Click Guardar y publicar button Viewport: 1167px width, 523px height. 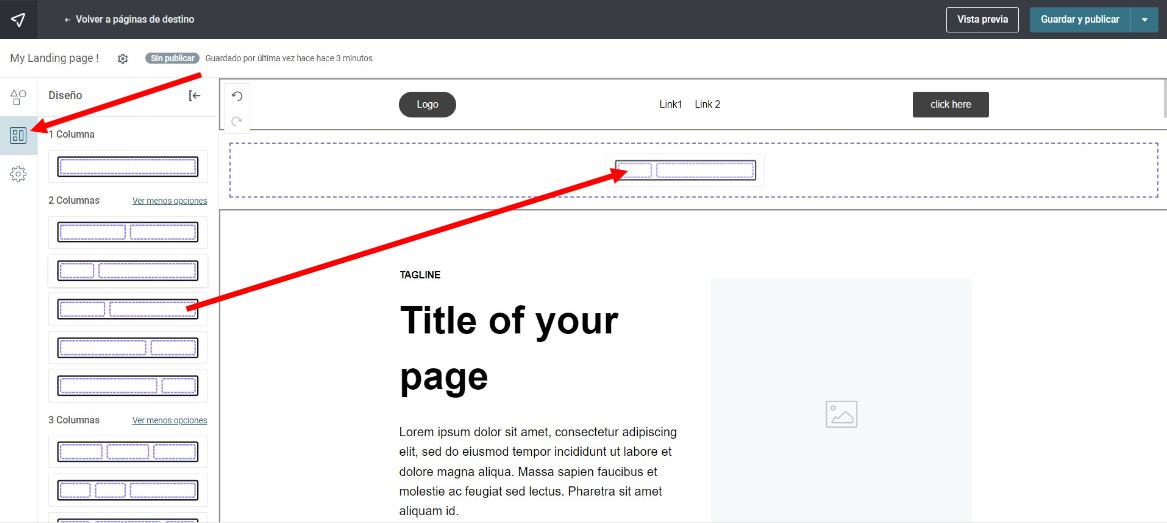1080,19
